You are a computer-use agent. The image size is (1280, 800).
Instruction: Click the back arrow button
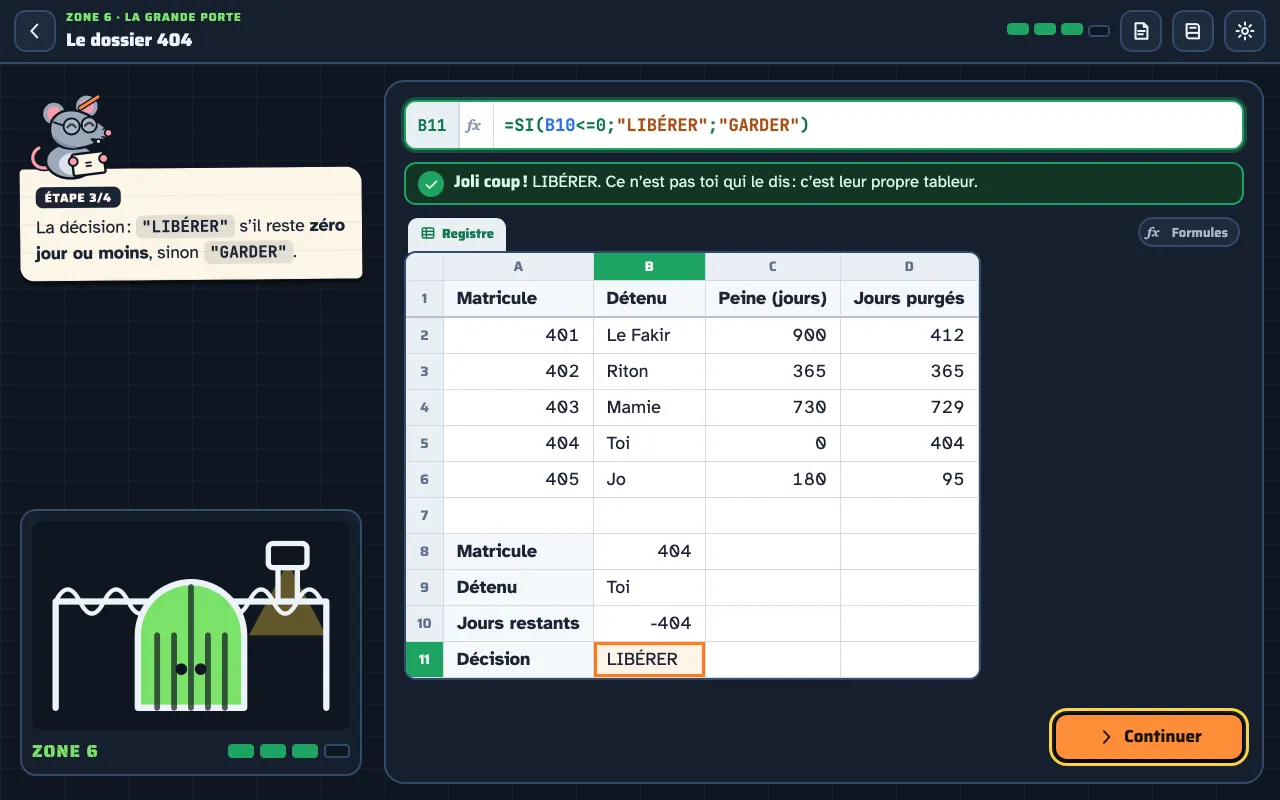[x=35, y=31]
